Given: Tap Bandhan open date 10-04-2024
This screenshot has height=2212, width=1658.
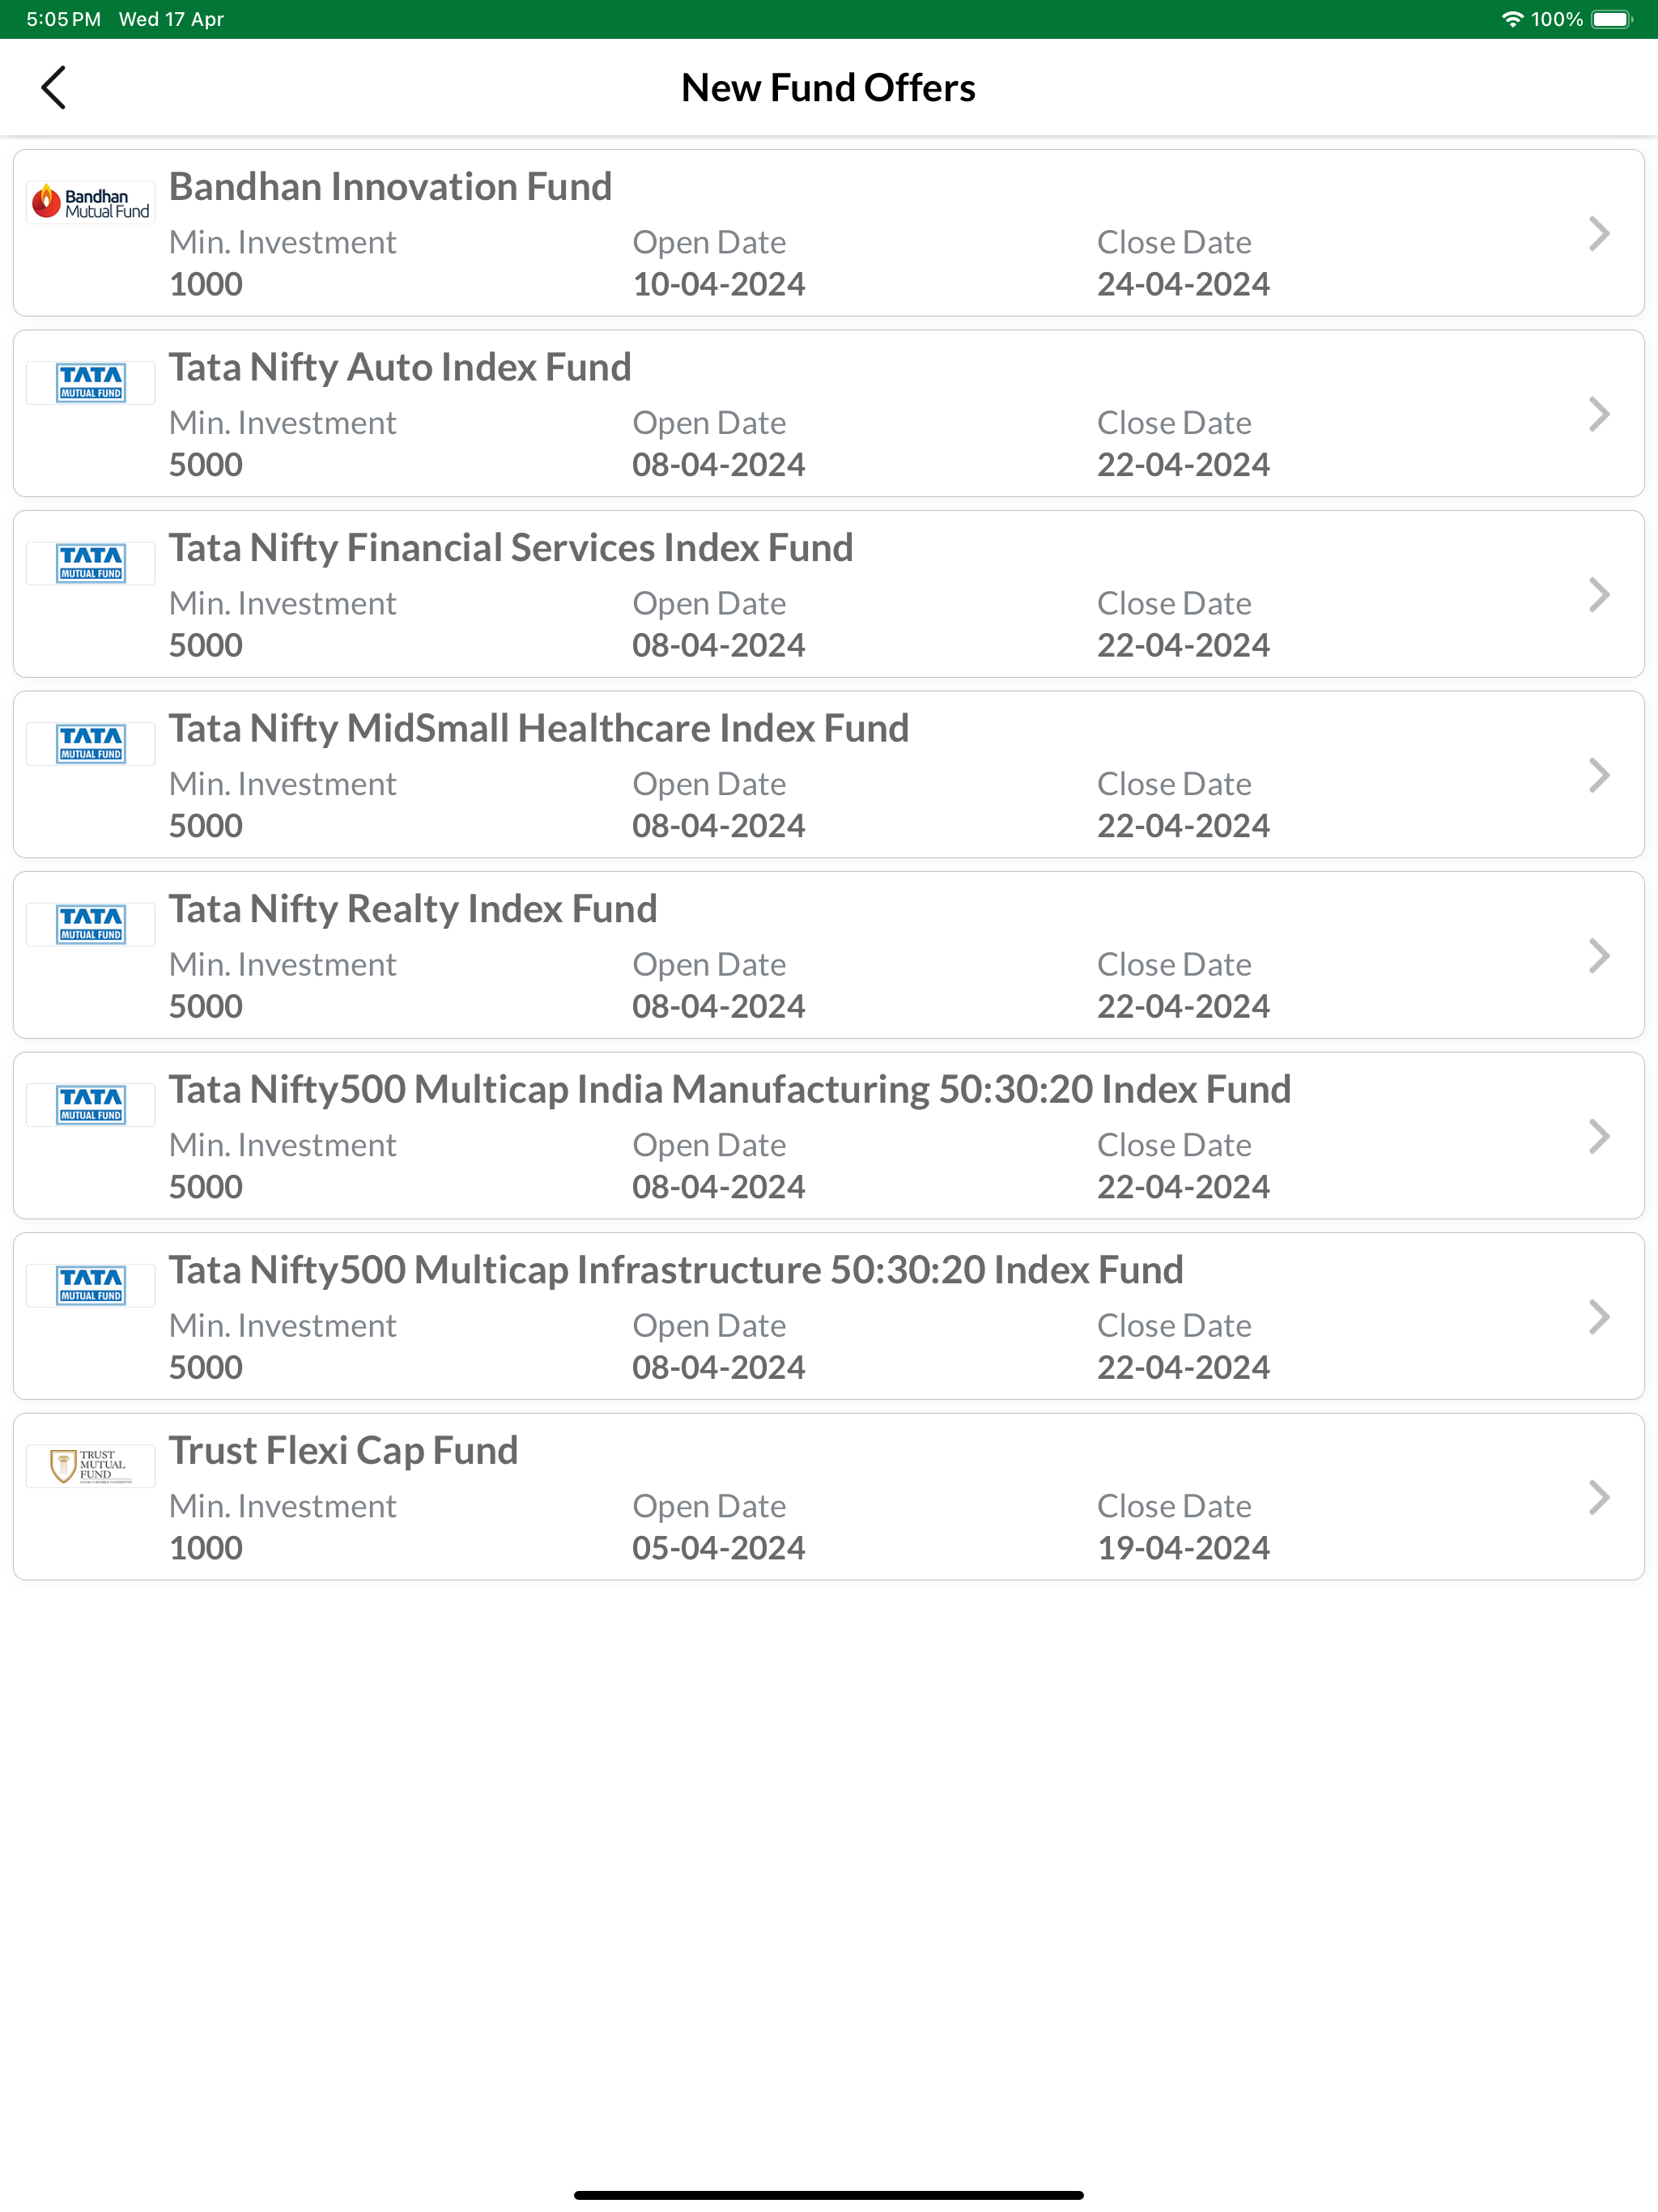Looking at the screenshot, I should [x=719, y=284].
